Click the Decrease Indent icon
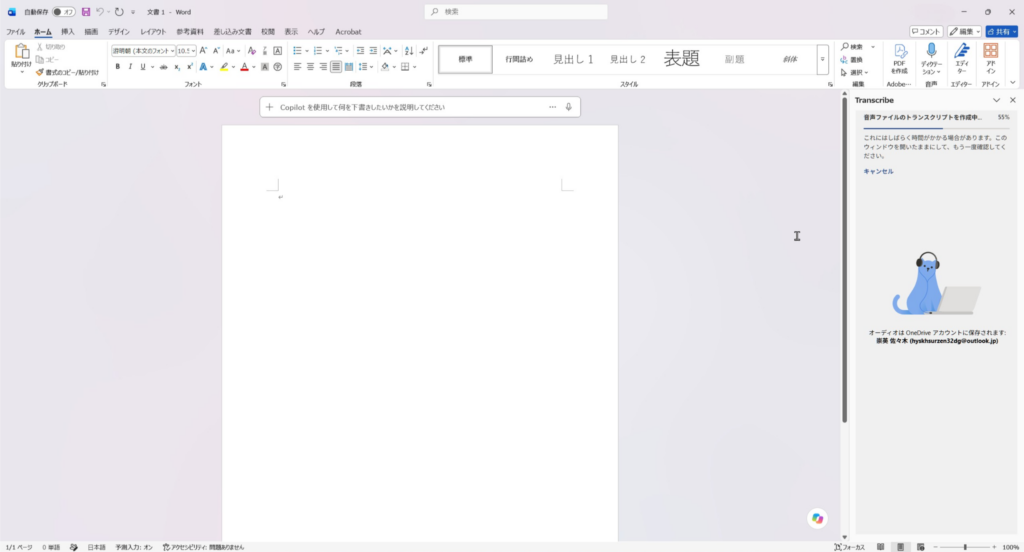The width and height of the screenshot is (1024, 552). [360, 50]
